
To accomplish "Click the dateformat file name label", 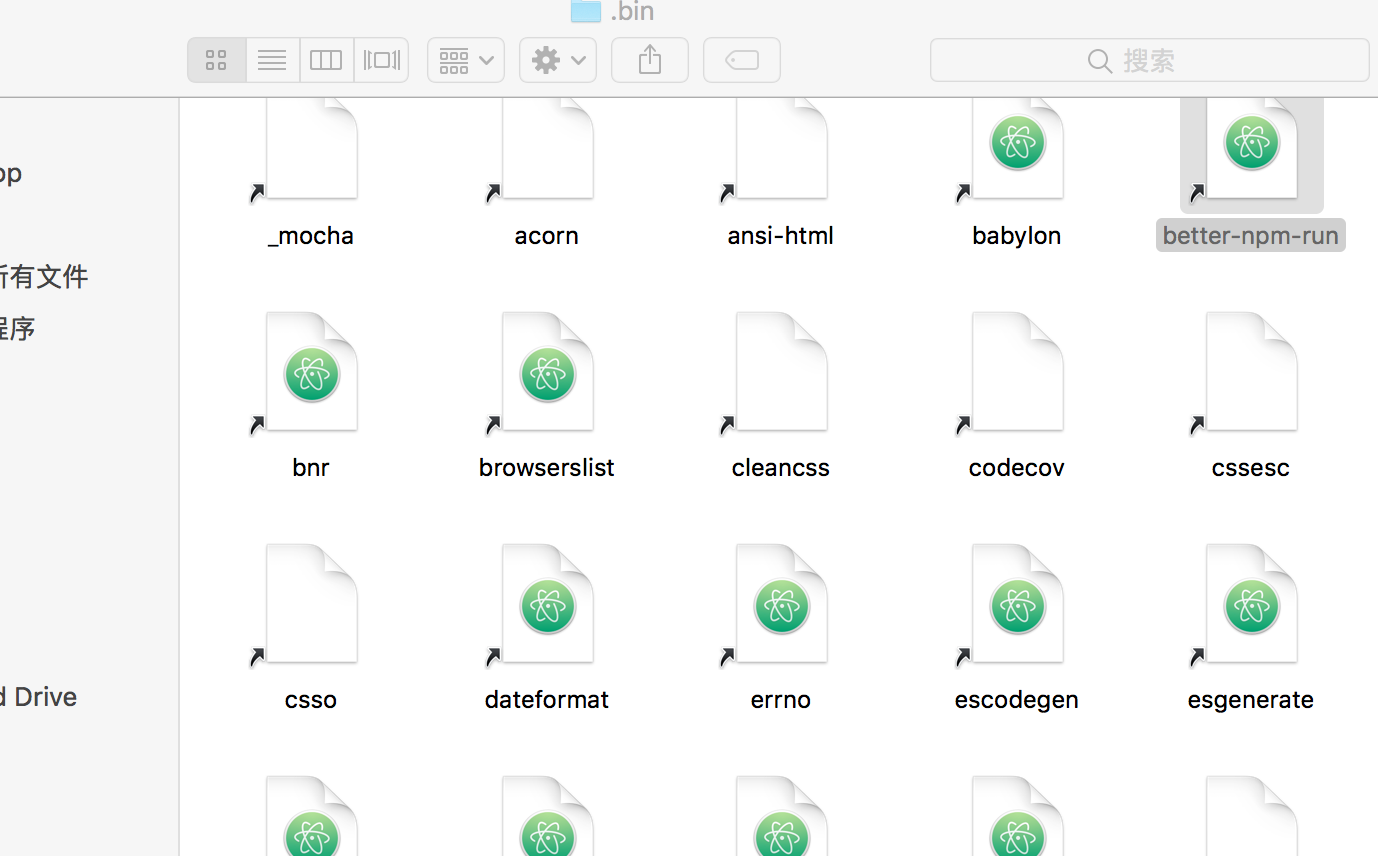I will coord(547,699).
